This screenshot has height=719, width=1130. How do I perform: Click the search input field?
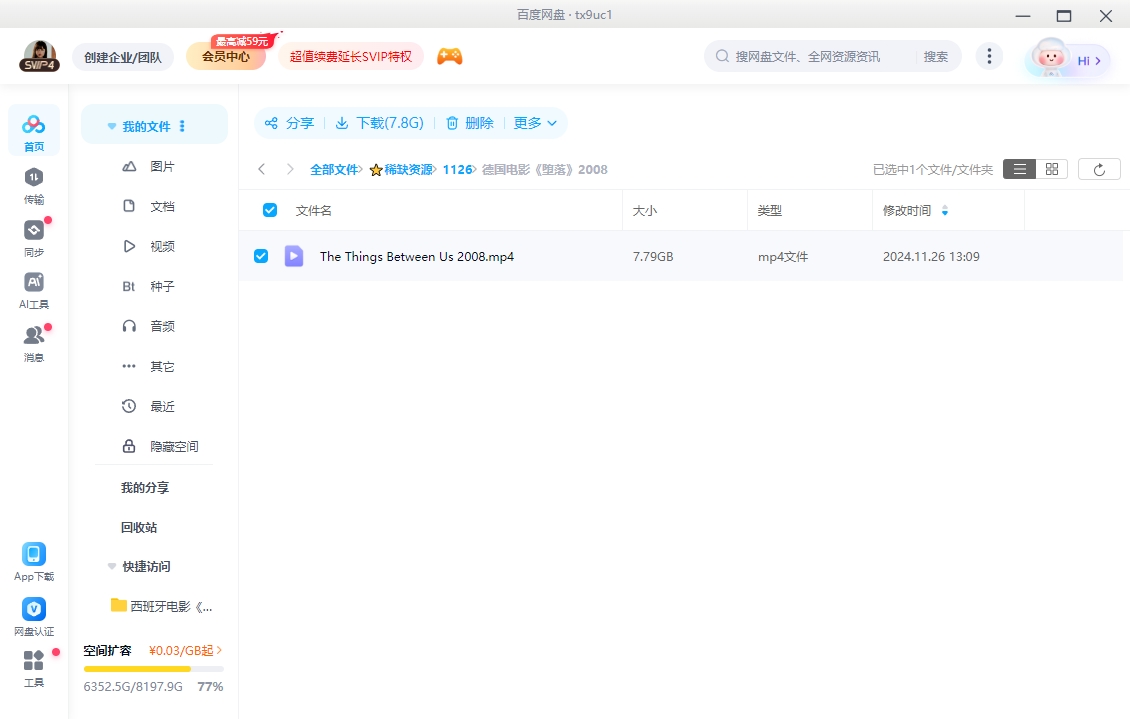pos(820,57)
